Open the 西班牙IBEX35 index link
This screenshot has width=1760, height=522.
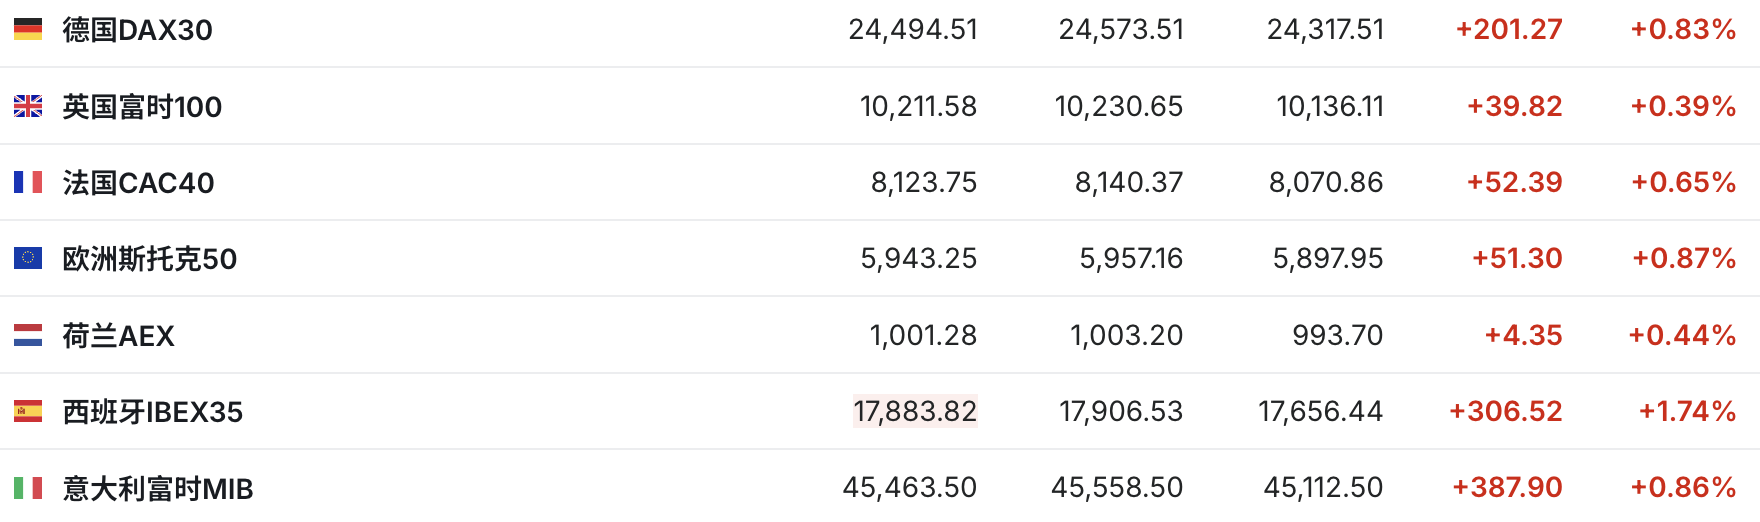(152, 412)
